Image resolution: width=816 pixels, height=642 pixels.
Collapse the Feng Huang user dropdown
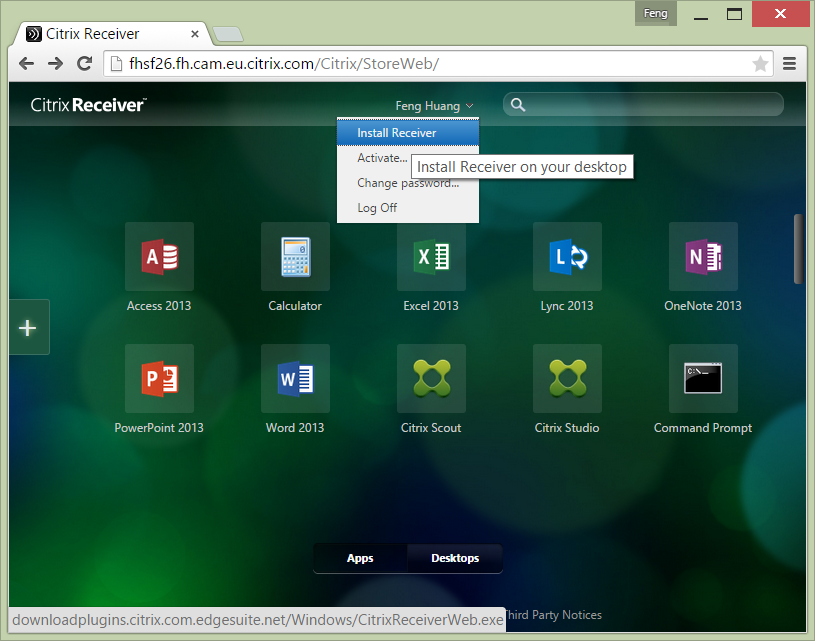pos(434,106)
